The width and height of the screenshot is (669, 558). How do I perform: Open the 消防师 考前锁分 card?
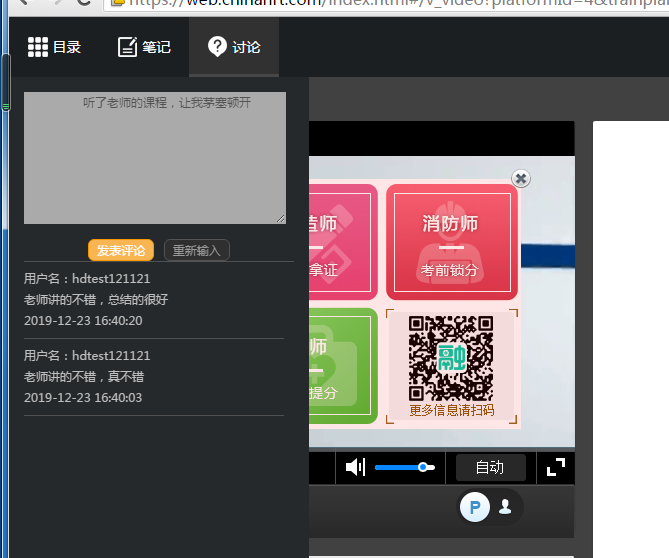tap(452, 242)
